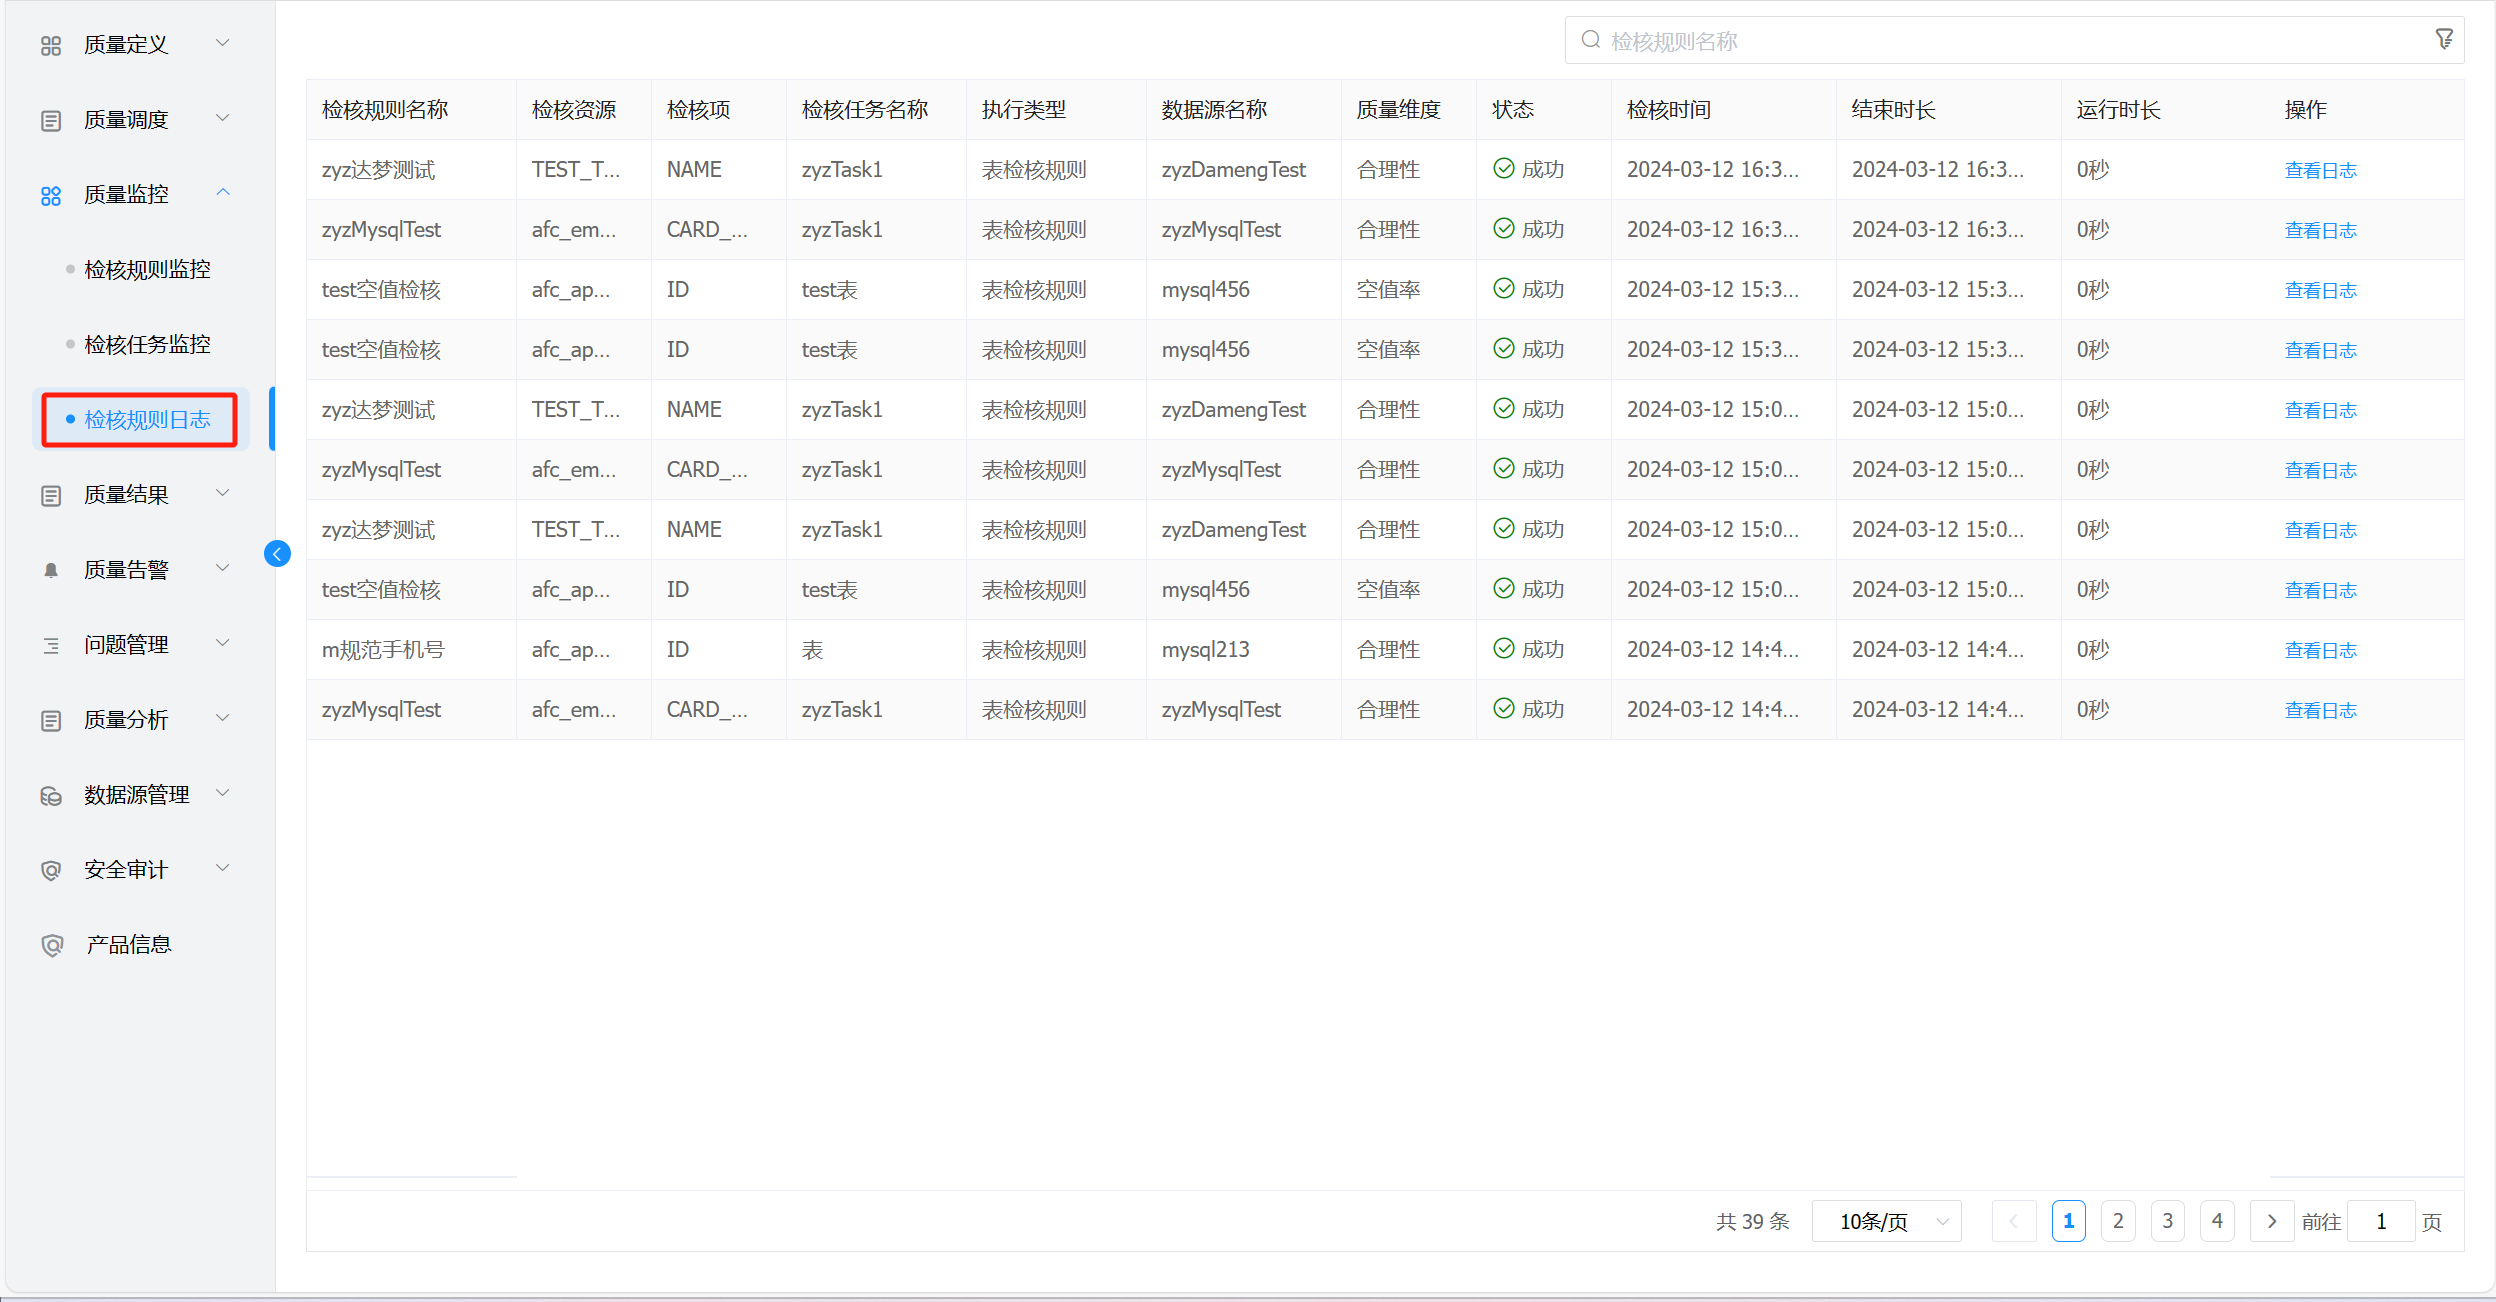This screenshot has height=1302, width=2496.
Task: Click 查看日志 link for m规范手机号 row
Action: [x=2320, y=650]
